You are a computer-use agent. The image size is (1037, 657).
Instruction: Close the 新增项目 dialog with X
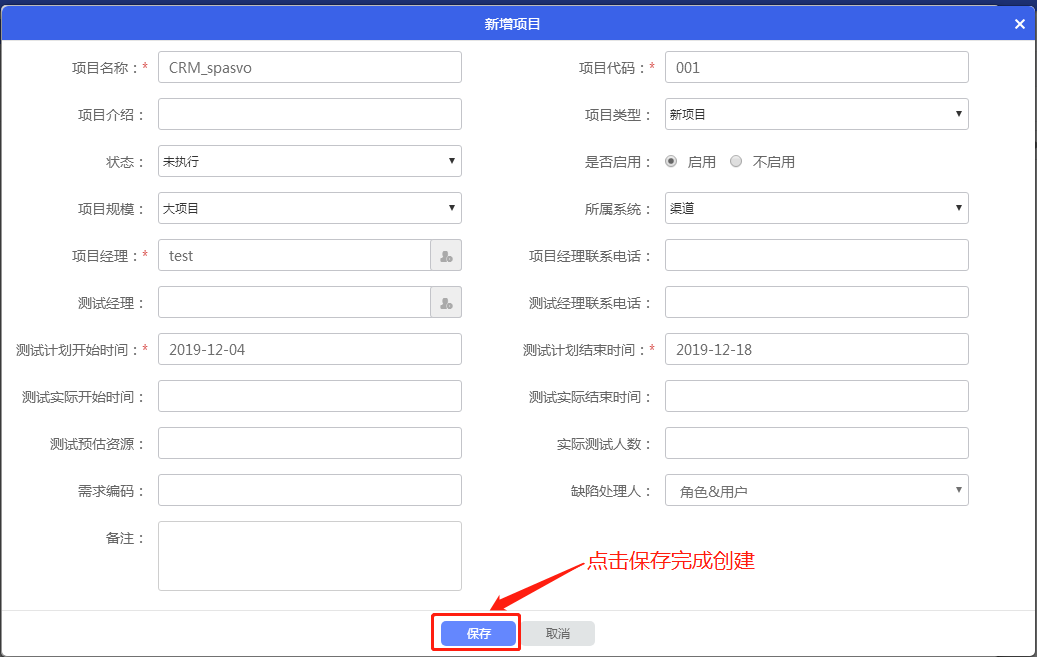1019,24
